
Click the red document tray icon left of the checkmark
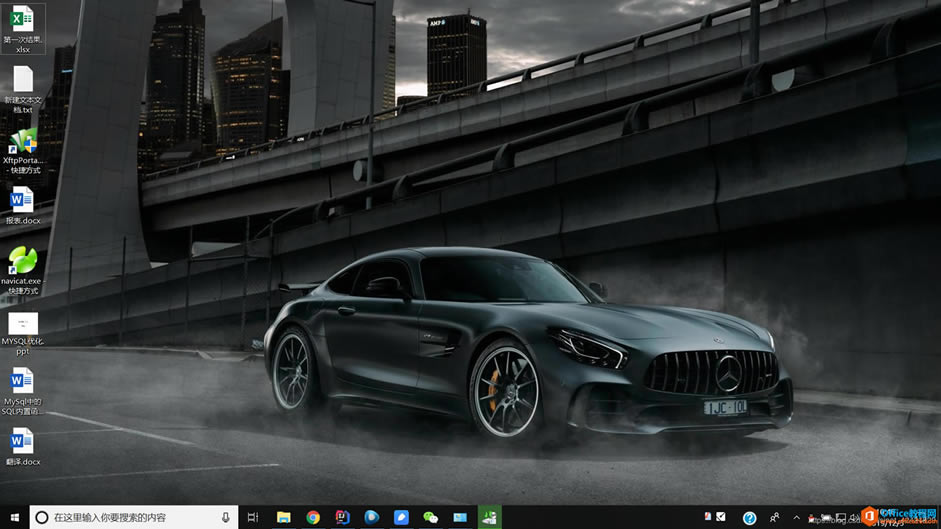[708, 516]
